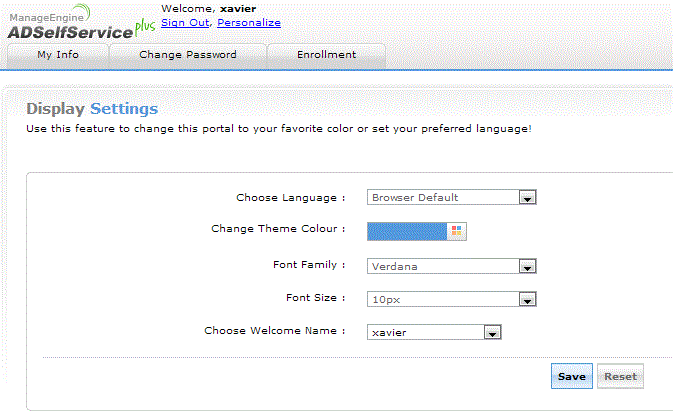
Task: Open the Change Password tab
Action: click(188, 55)
